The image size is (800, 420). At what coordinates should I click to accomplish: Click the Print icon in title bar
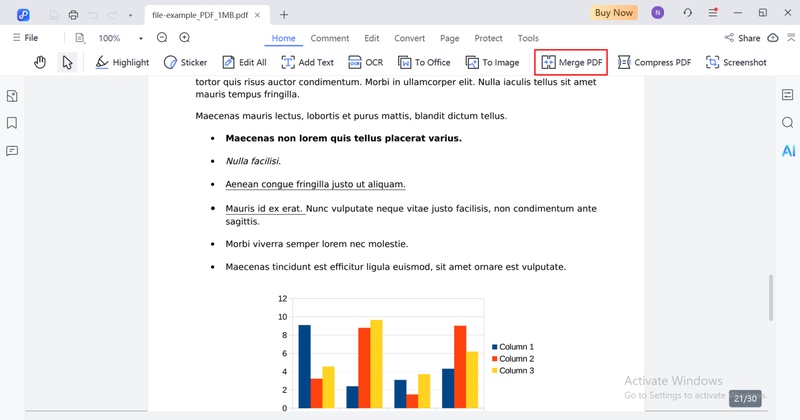(73, 15)
